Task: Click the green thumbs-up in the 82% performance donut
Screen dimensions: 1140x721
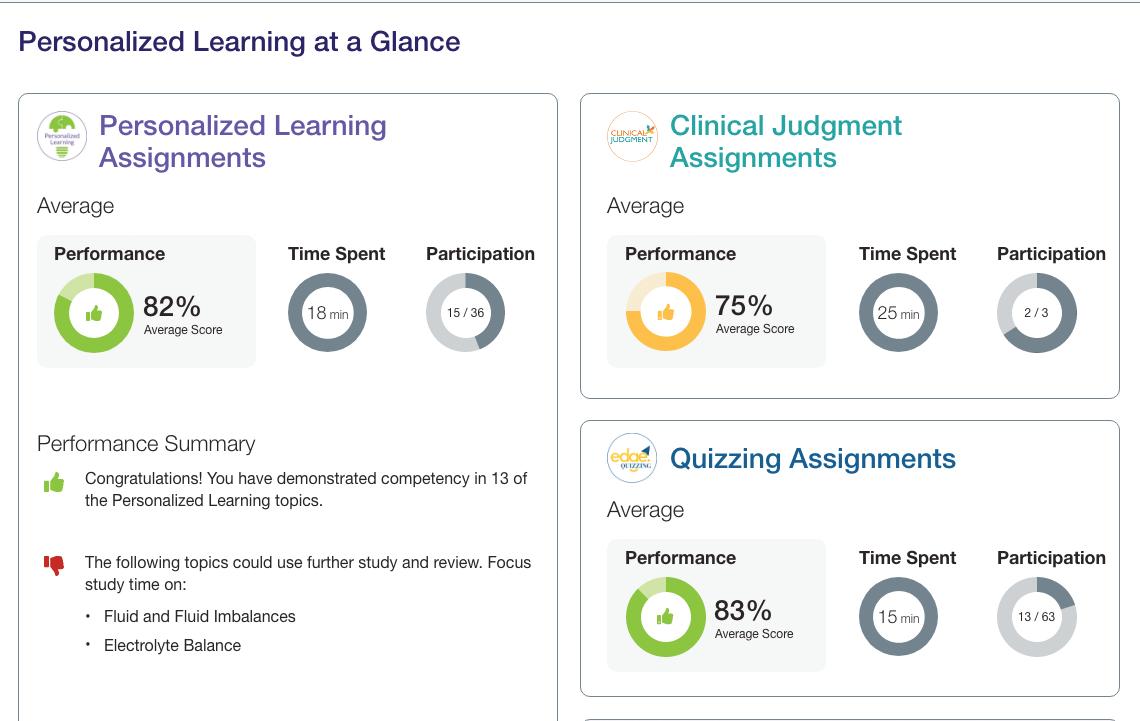Action: tap(94, 313)
